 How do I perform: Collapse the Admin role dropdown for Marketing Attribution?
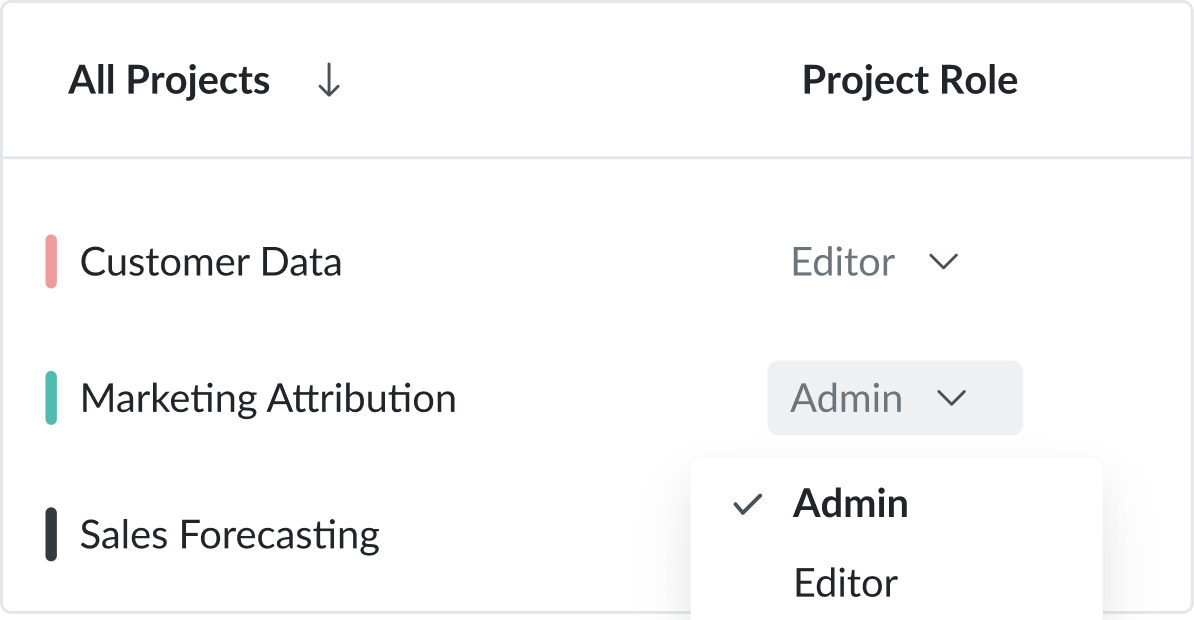[894, 398]
